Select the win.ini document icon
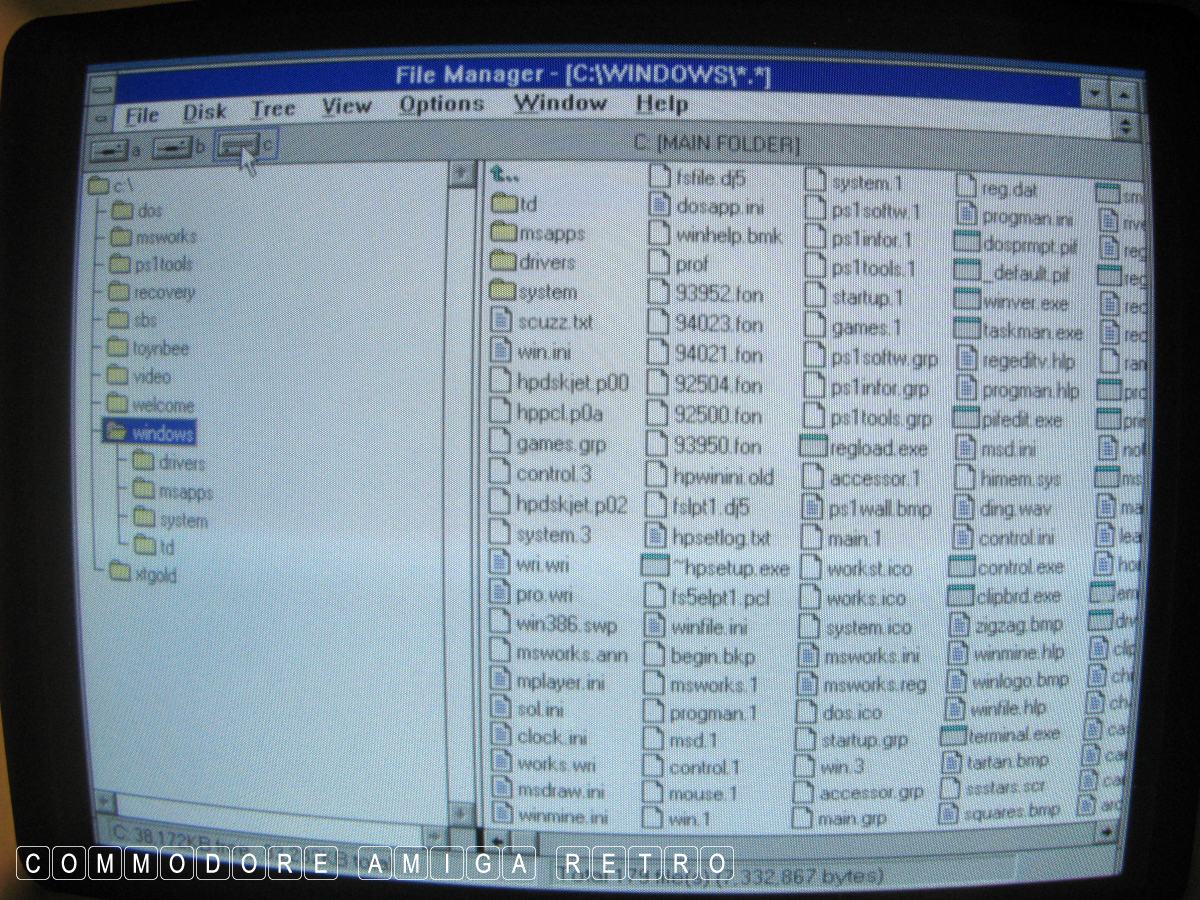1200x900 pixels. tap(502, 350)
